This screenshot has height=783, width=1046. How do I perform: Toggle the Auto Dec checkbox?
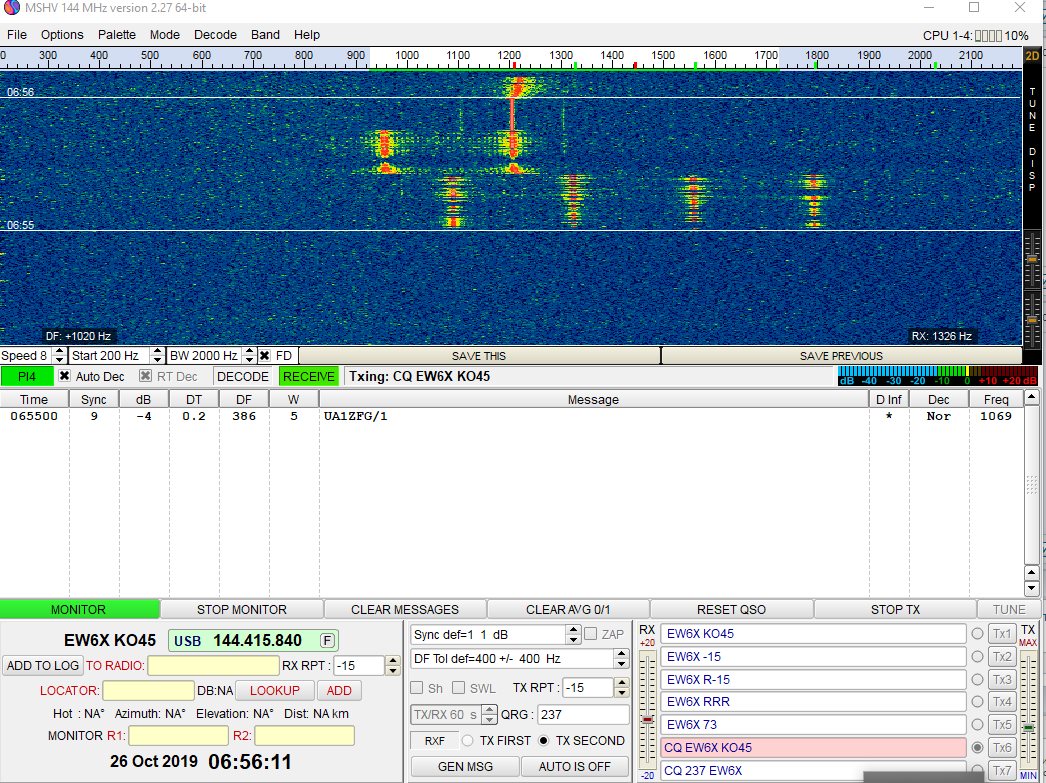point(65,377)
